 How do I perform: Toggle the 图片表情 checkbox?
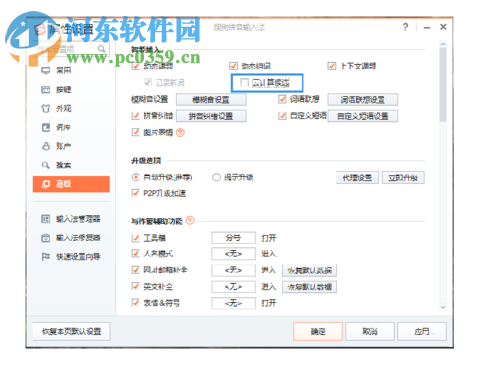point(135,132)
